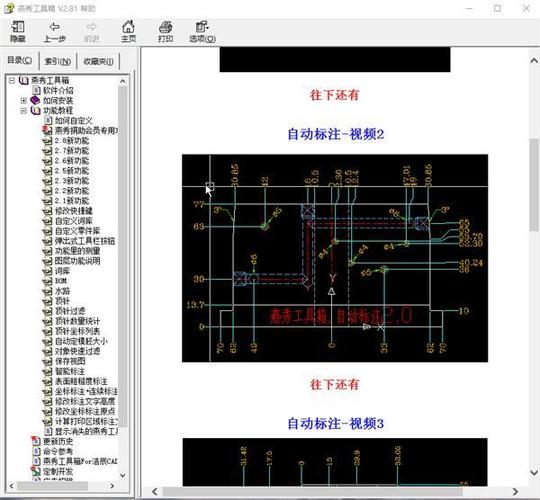540x500 pixels.
Task: Collapse the 功能教程 tree node
Action: click(23, 111)
